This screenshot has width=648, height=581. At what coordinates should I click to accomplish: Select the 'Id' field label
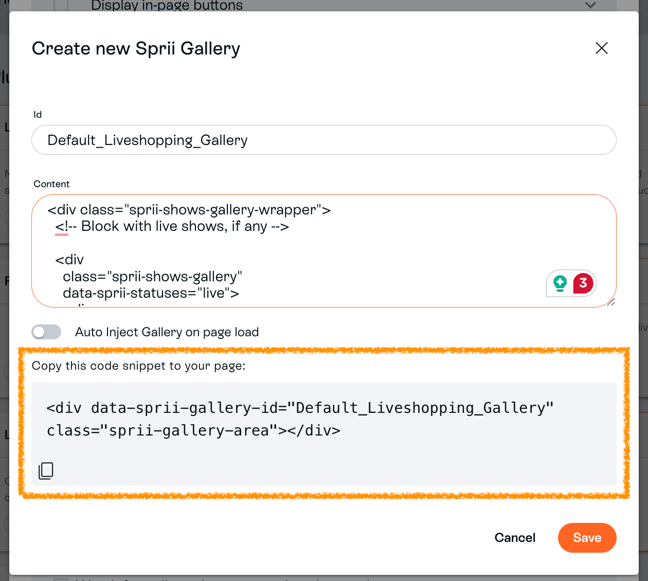click(38, 114)
